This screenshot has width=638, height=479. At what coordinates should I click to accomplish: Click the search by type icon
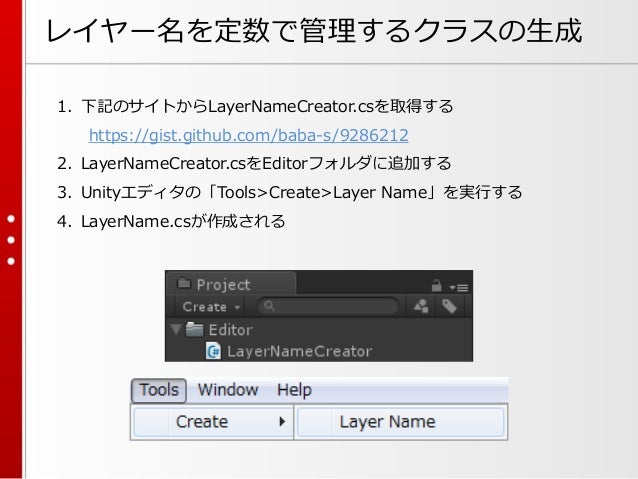click(x=421, y=306)
